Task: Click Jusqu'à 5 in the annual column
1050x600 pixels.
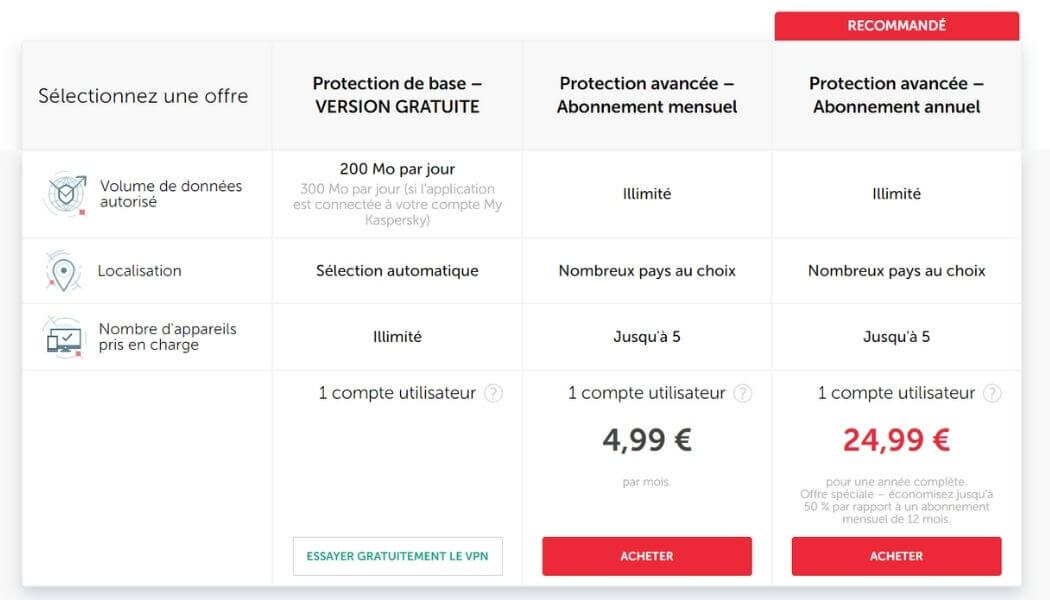Action: (x=896, y=336)
